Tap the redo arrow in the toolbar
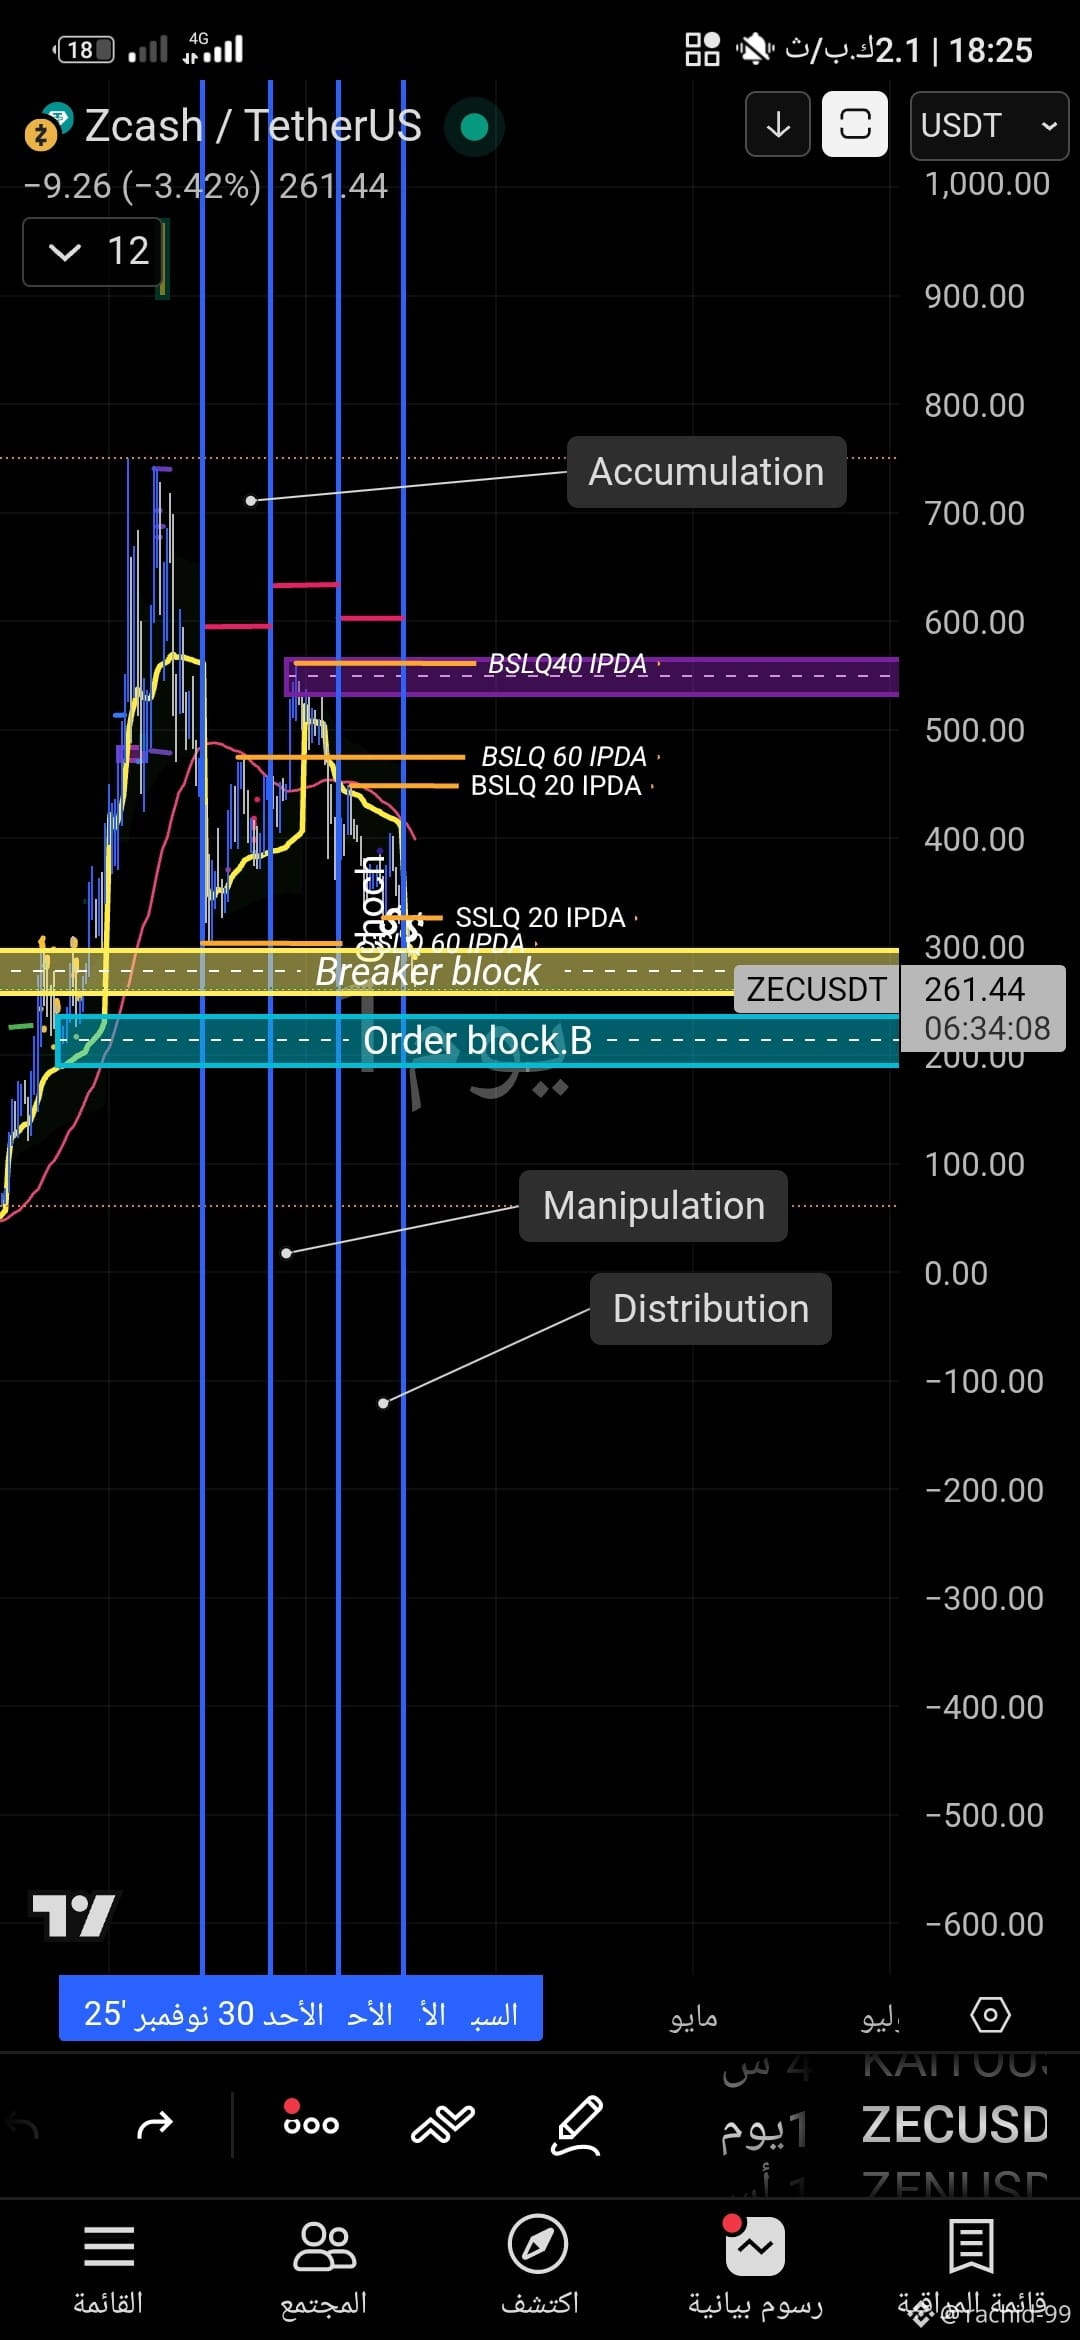Viewport: 1080px width, 2340px height. (154, 2124)
